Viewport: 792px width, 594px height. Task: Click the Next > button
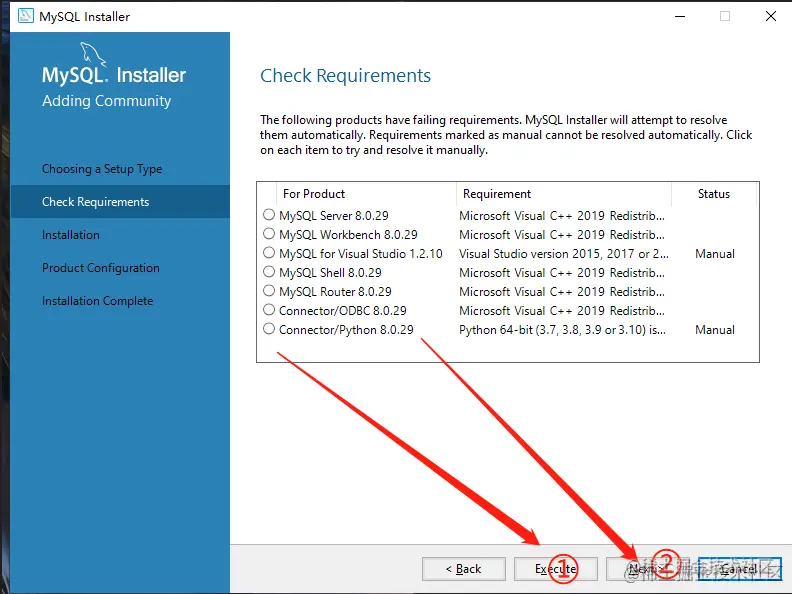point(648,569)
